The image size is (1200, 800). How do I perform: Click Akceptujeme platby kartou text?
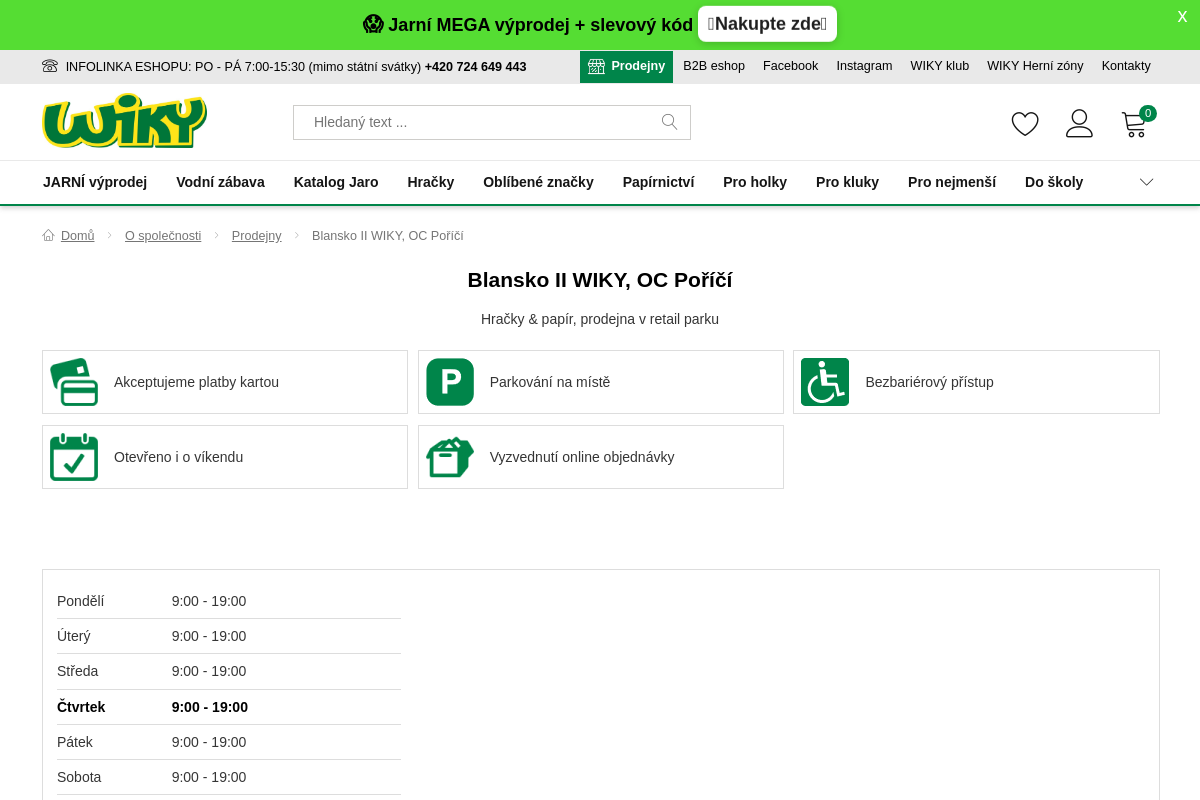[196, 382]
